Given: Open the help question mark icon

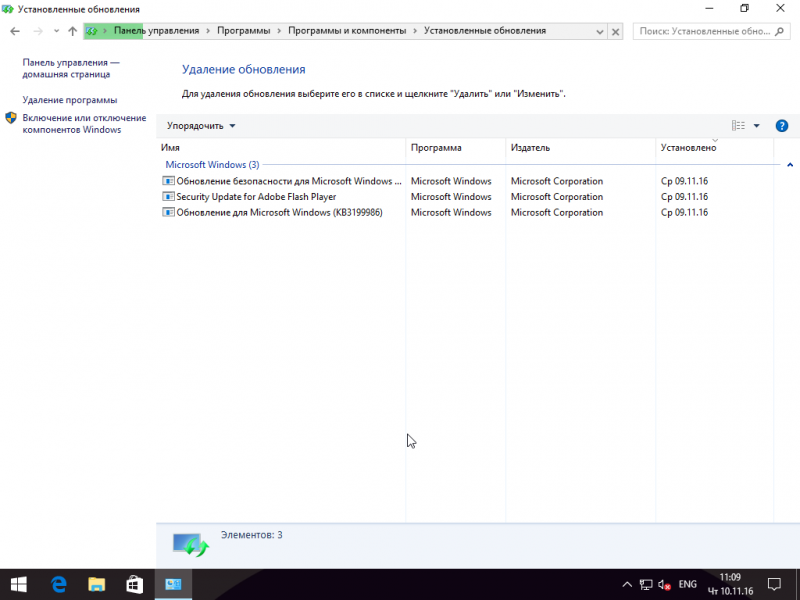Looking at the screenshot, I should (782, 126).
